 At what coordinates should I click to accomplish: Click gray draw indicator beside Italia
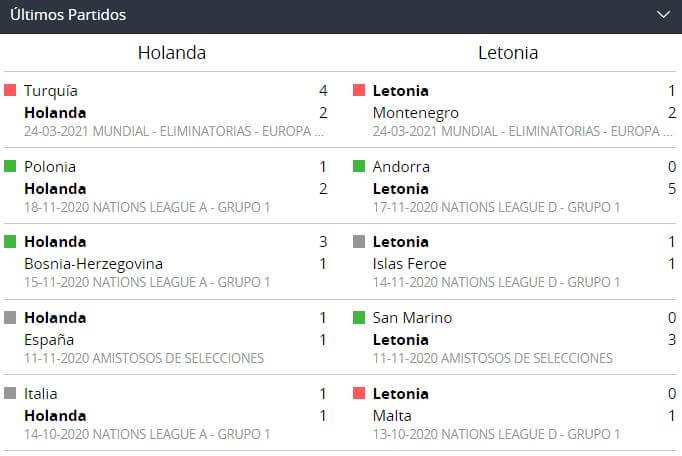point(10,394)
